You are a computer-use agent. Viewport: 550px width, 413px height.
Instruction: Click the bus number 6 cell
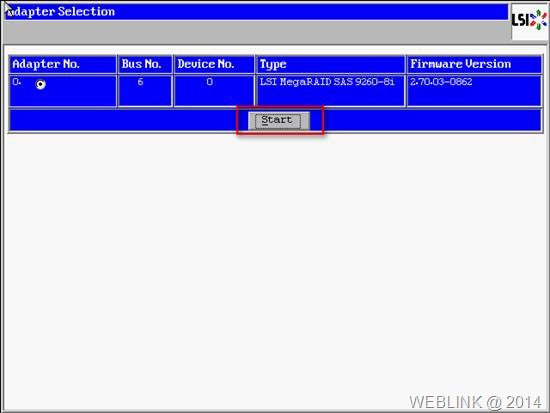tap(145, 91)
